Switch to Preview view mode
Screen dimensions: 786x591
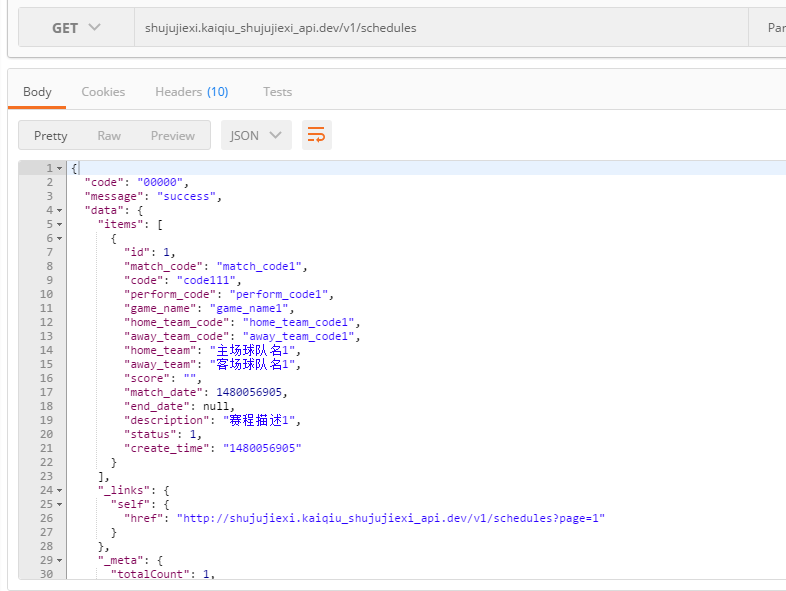pyautogui.click(x=173, y=136)
